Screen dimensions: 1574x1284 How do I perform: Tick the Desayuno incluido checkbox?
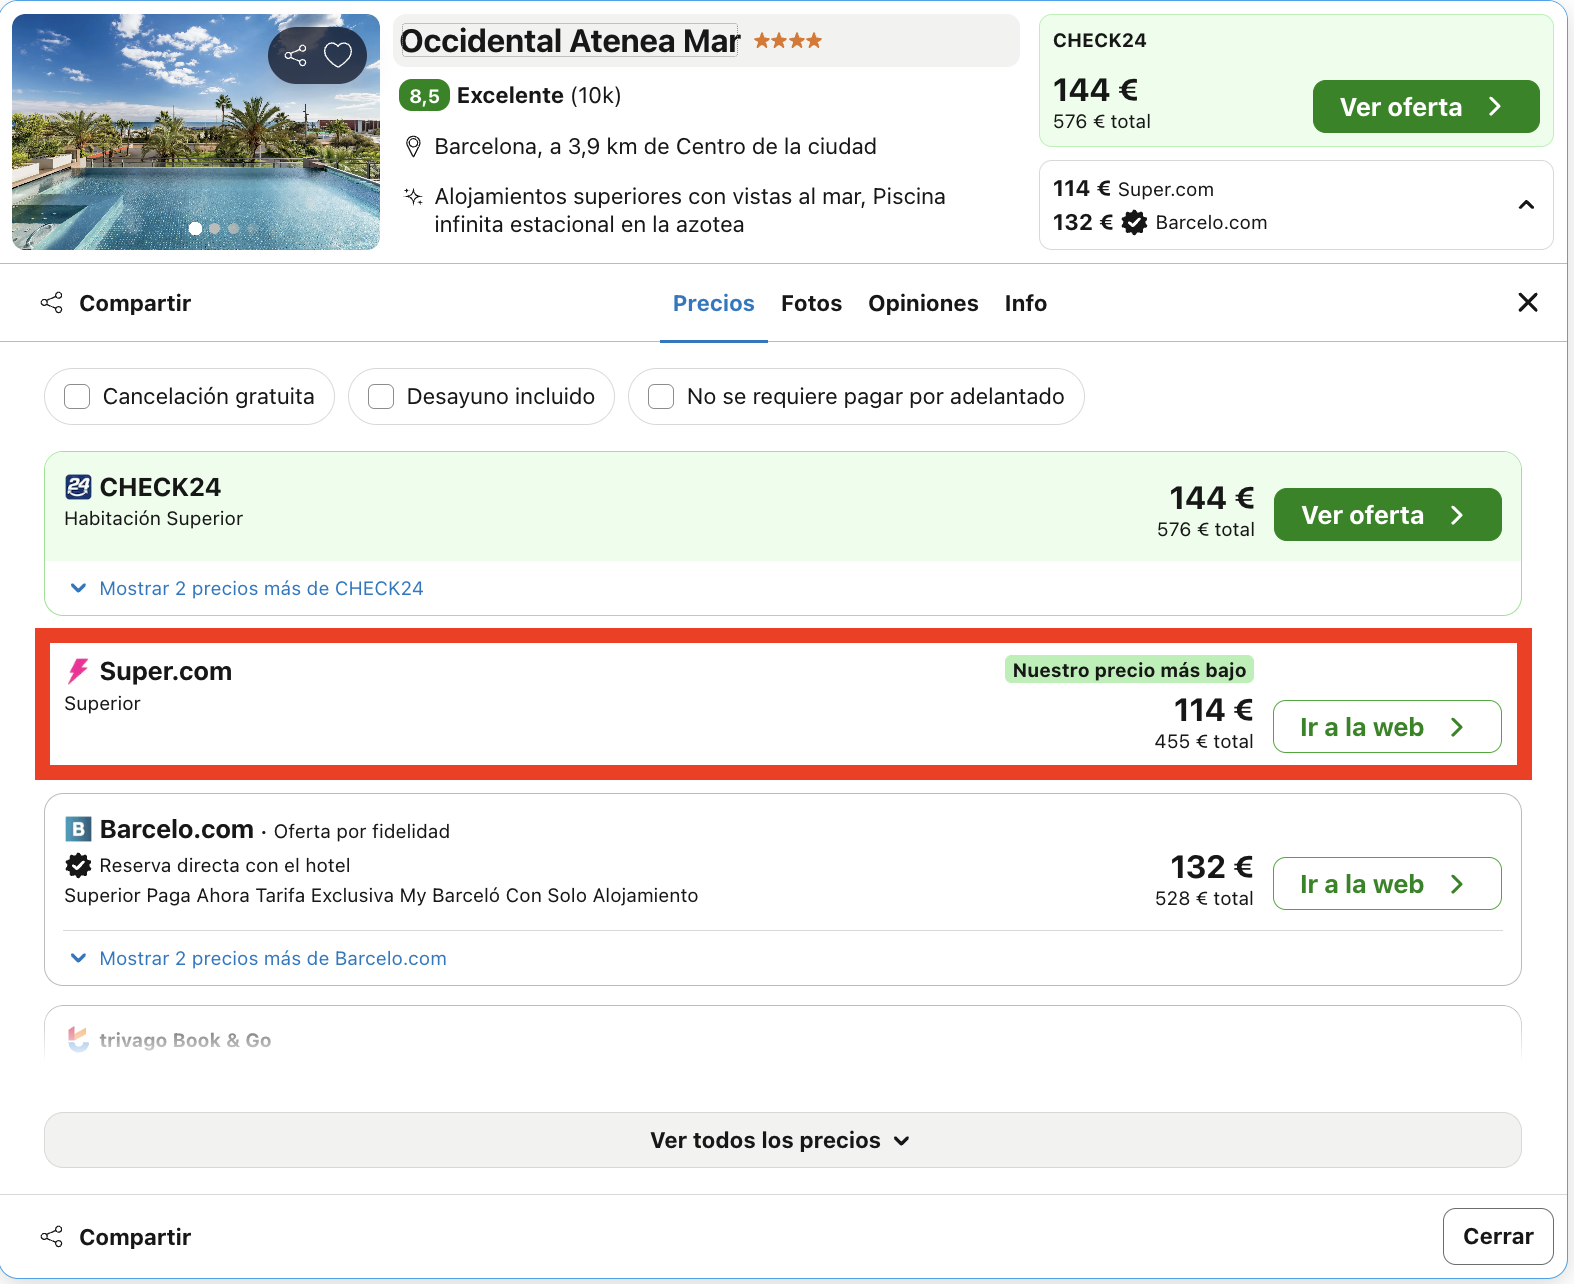coord(381,397)
